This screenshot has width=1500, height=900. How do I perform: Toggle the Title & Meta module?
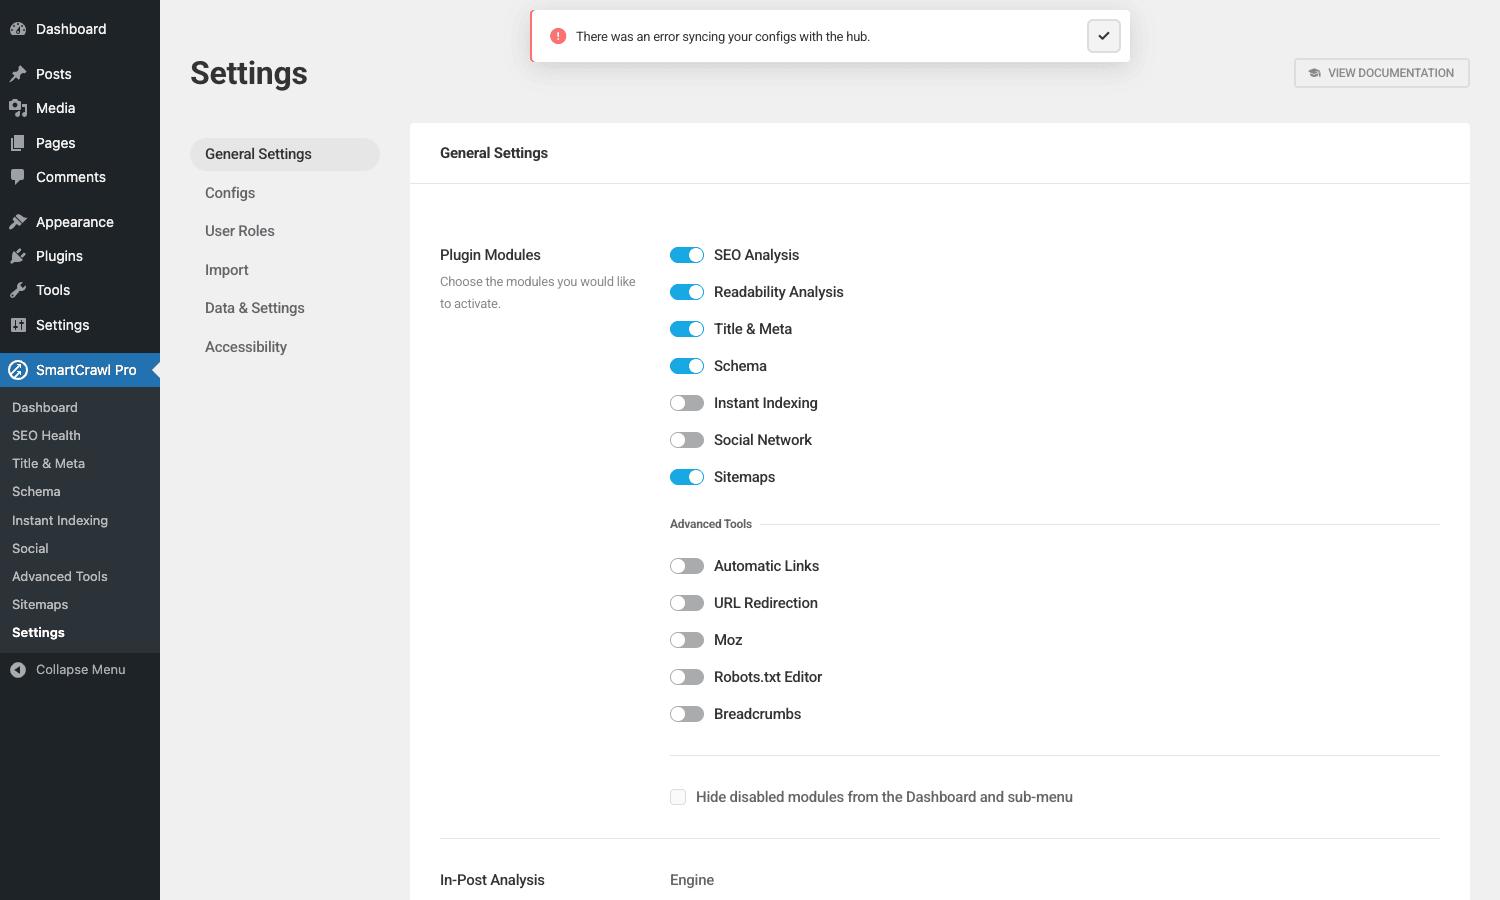click(x=687, y=329)
